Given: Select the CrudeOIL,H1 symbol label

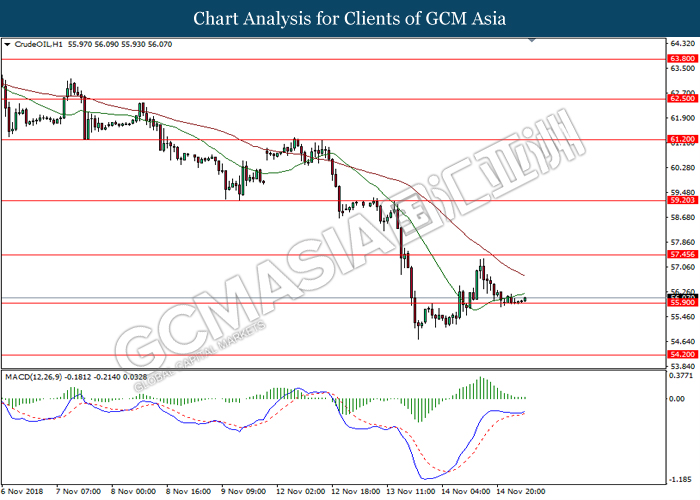Looking at the screenshot, I should pyautogui.click(x=39, y=44).
